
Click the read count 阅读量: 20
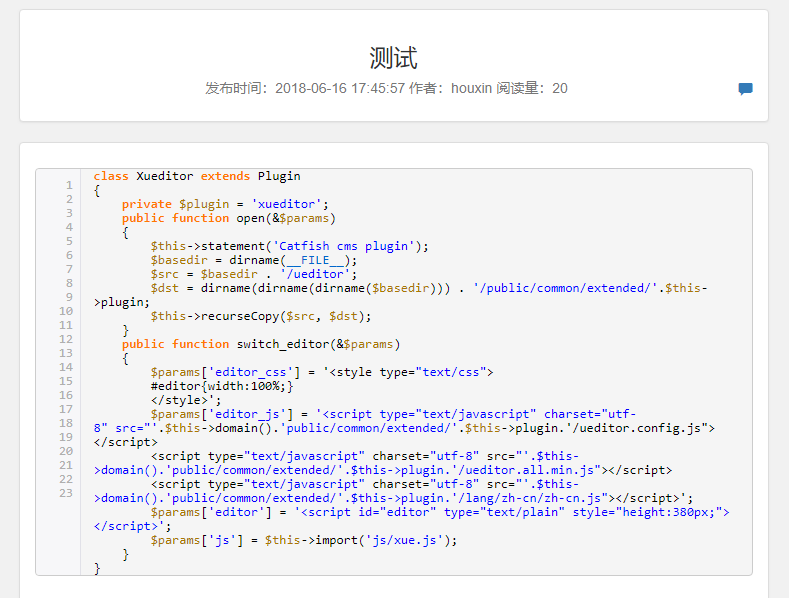click(532, 88)
